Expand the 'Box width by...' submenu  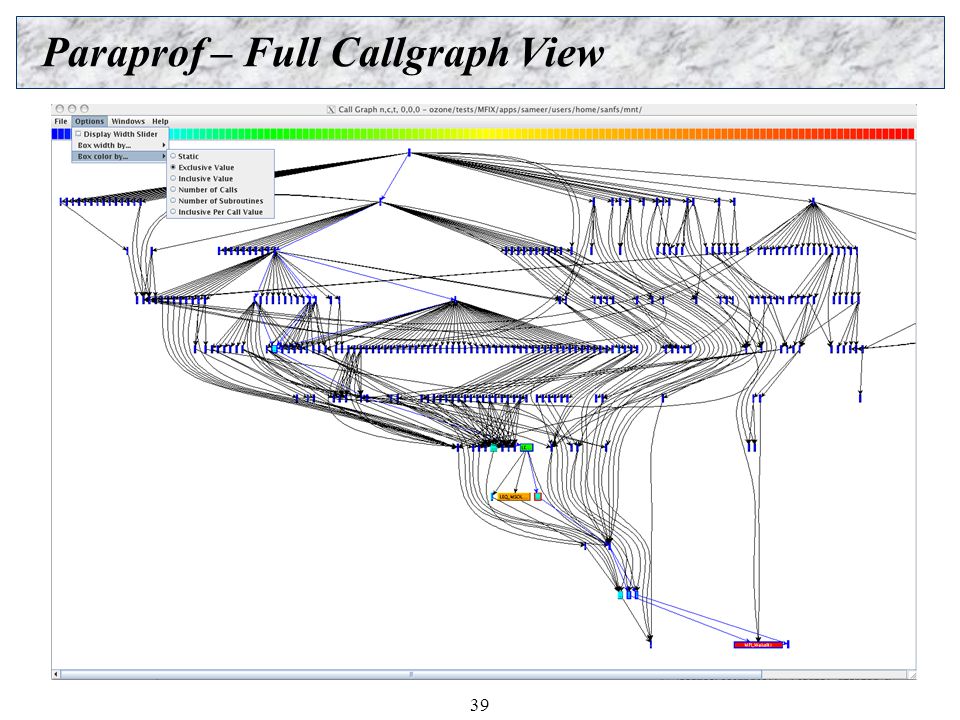(120, 145)
